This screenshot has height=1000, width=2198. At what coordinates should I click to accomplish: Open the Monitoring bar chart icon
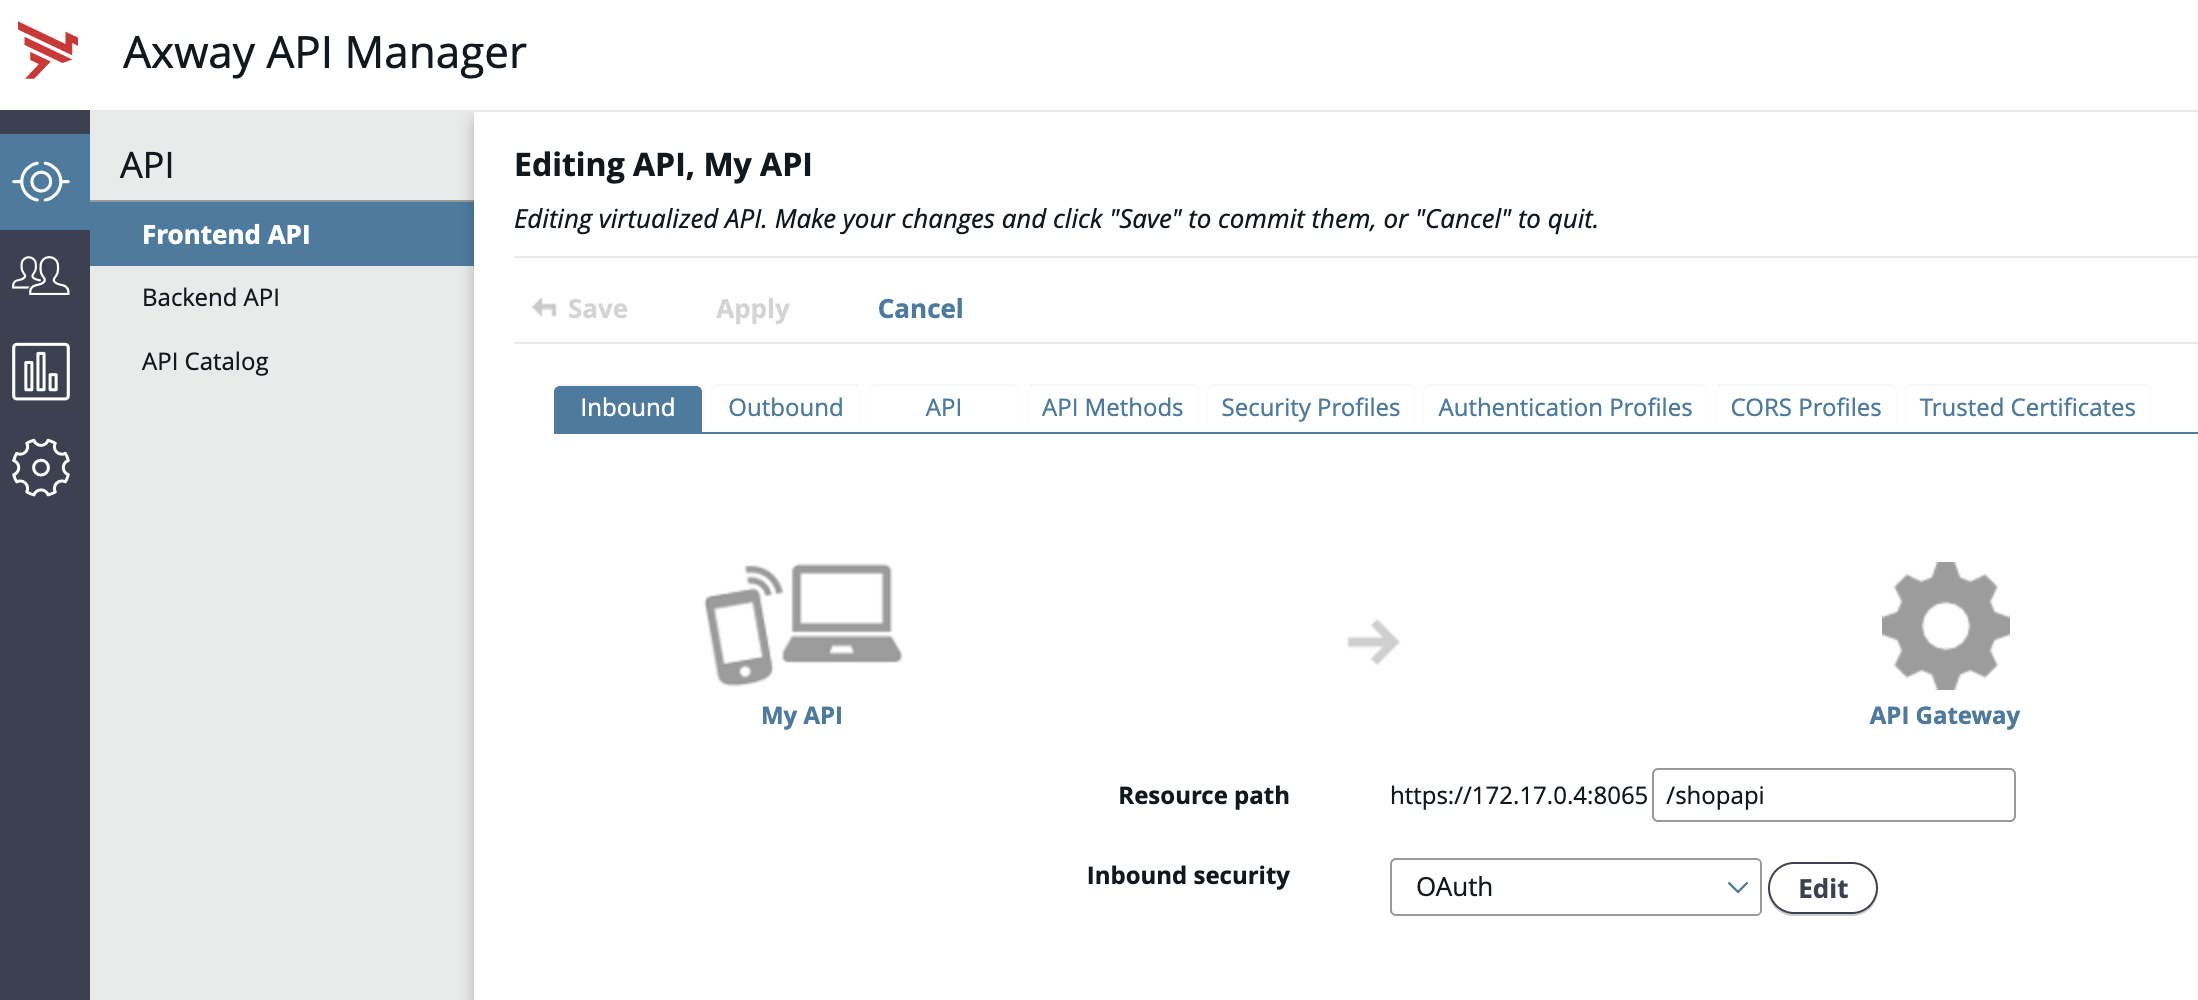pos(41,372)
